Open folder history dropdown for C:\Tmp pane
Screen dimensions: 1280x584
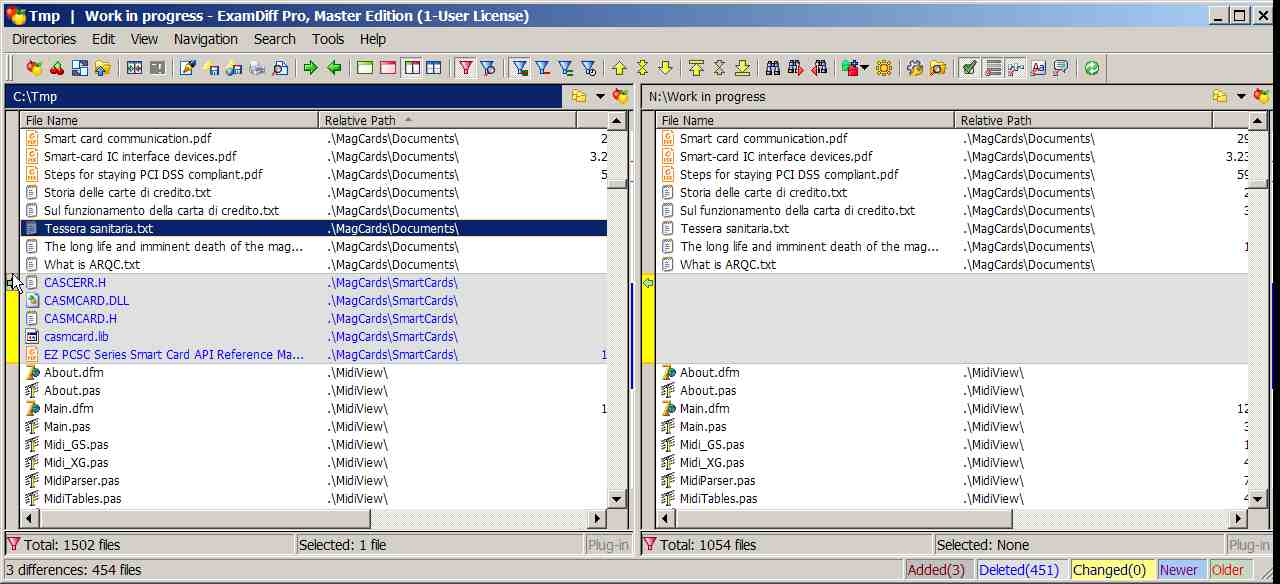(x=600, y=96)
